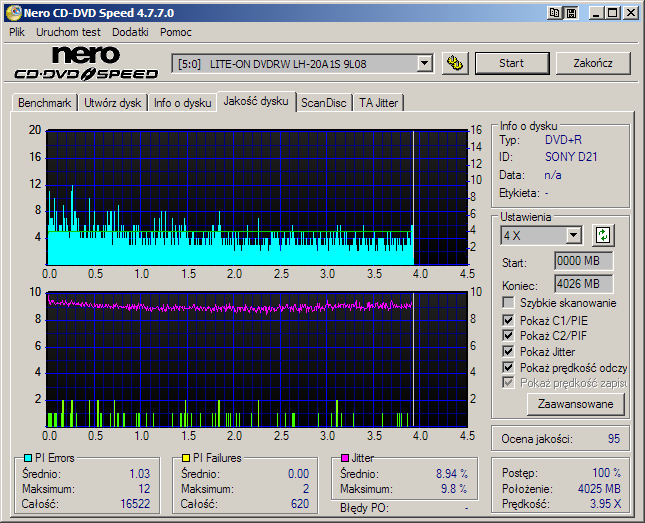Click the Start button
The width and height of the screenshot is (645, 523).
tap(512, 63)
